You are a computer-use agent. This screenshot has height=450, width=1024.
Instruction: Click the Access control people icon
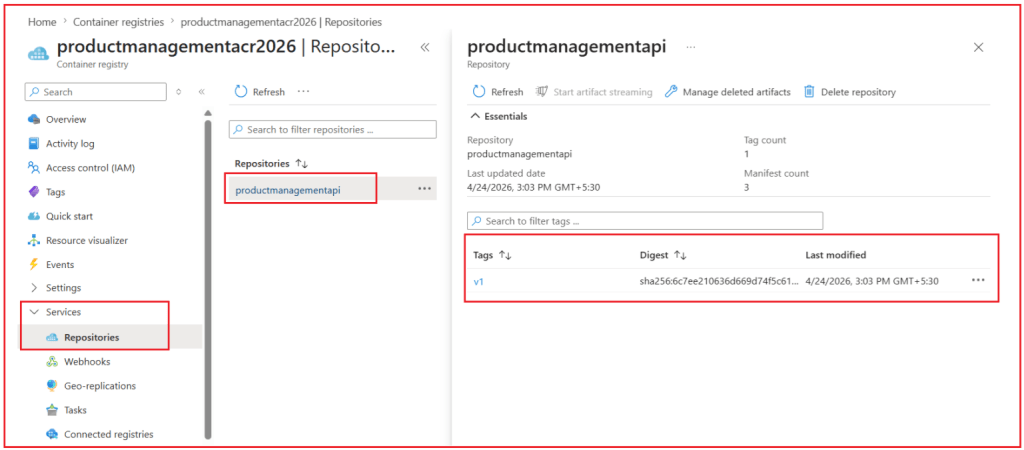click(x=34, y=168)
